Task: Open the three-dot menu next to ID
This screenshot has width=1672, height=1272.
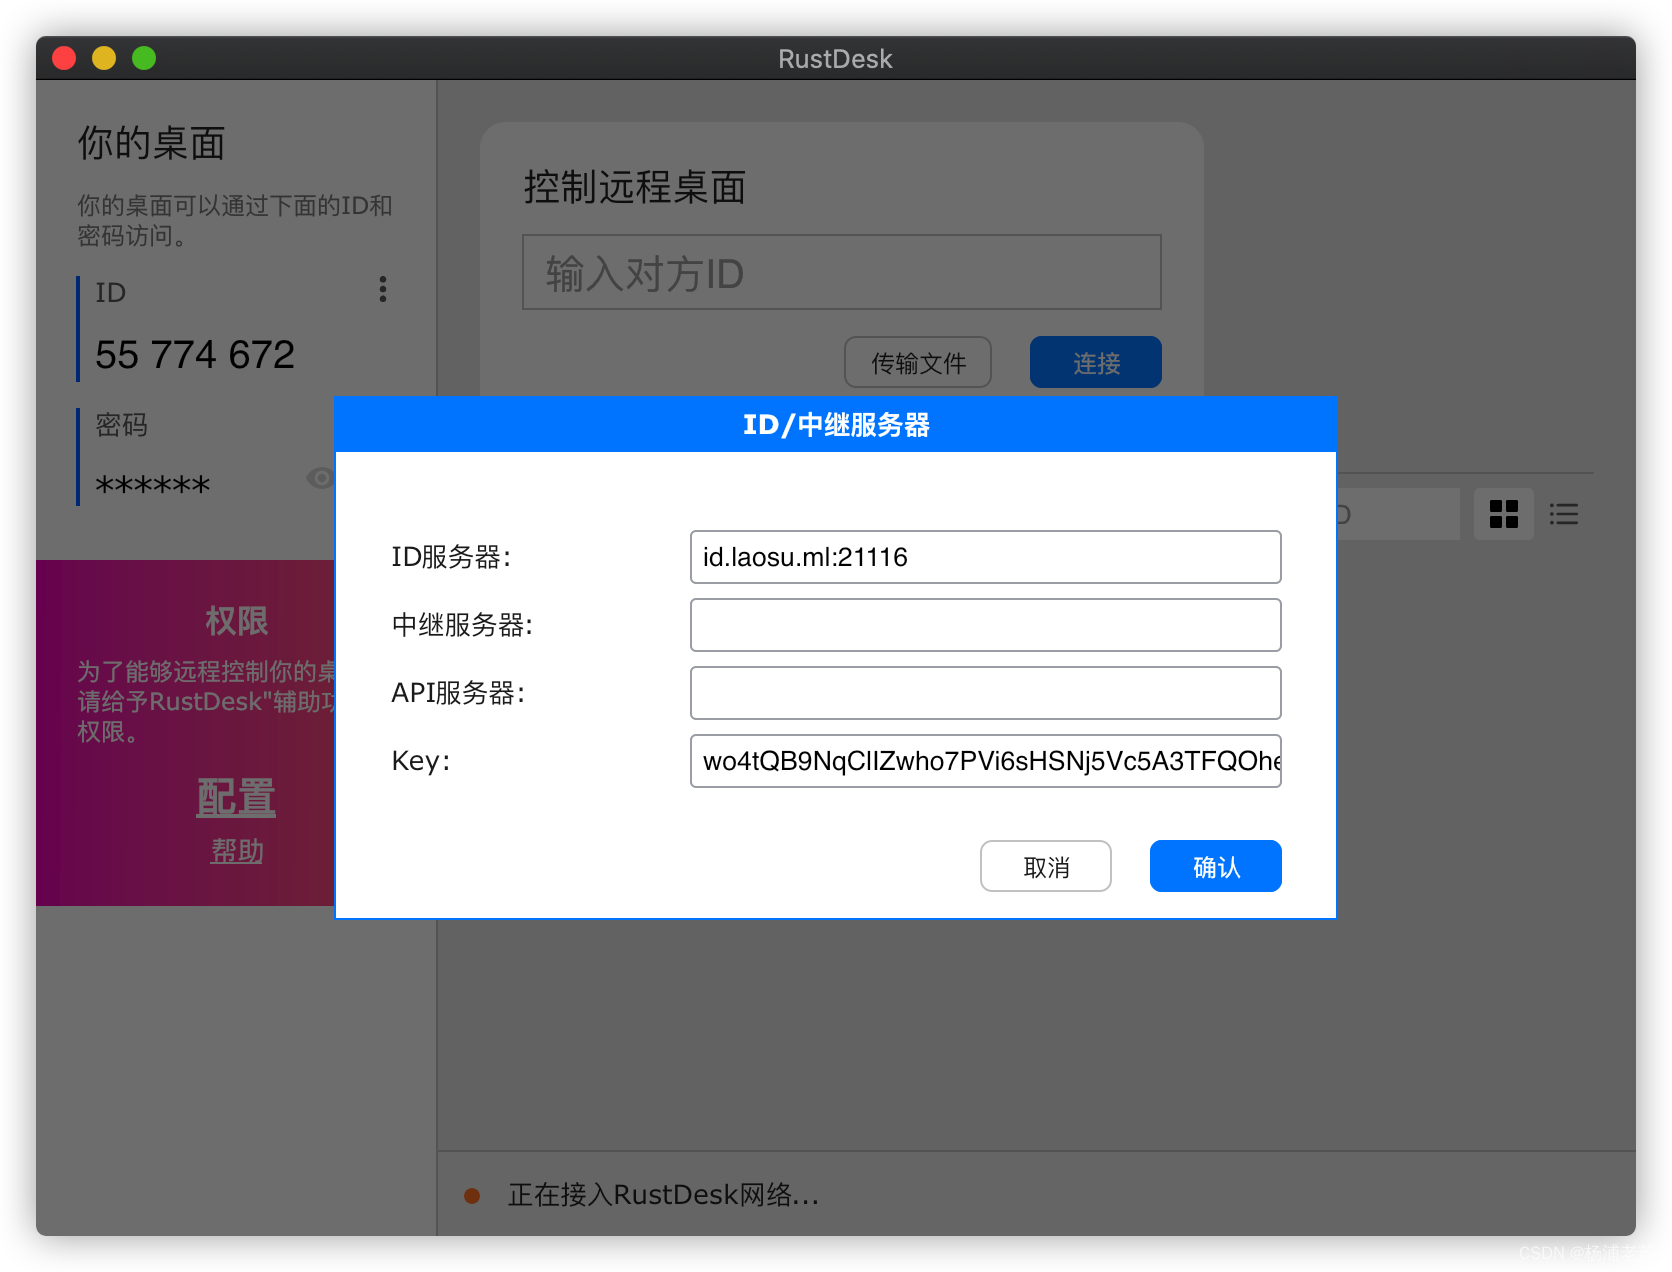Action: pos(382,289)
